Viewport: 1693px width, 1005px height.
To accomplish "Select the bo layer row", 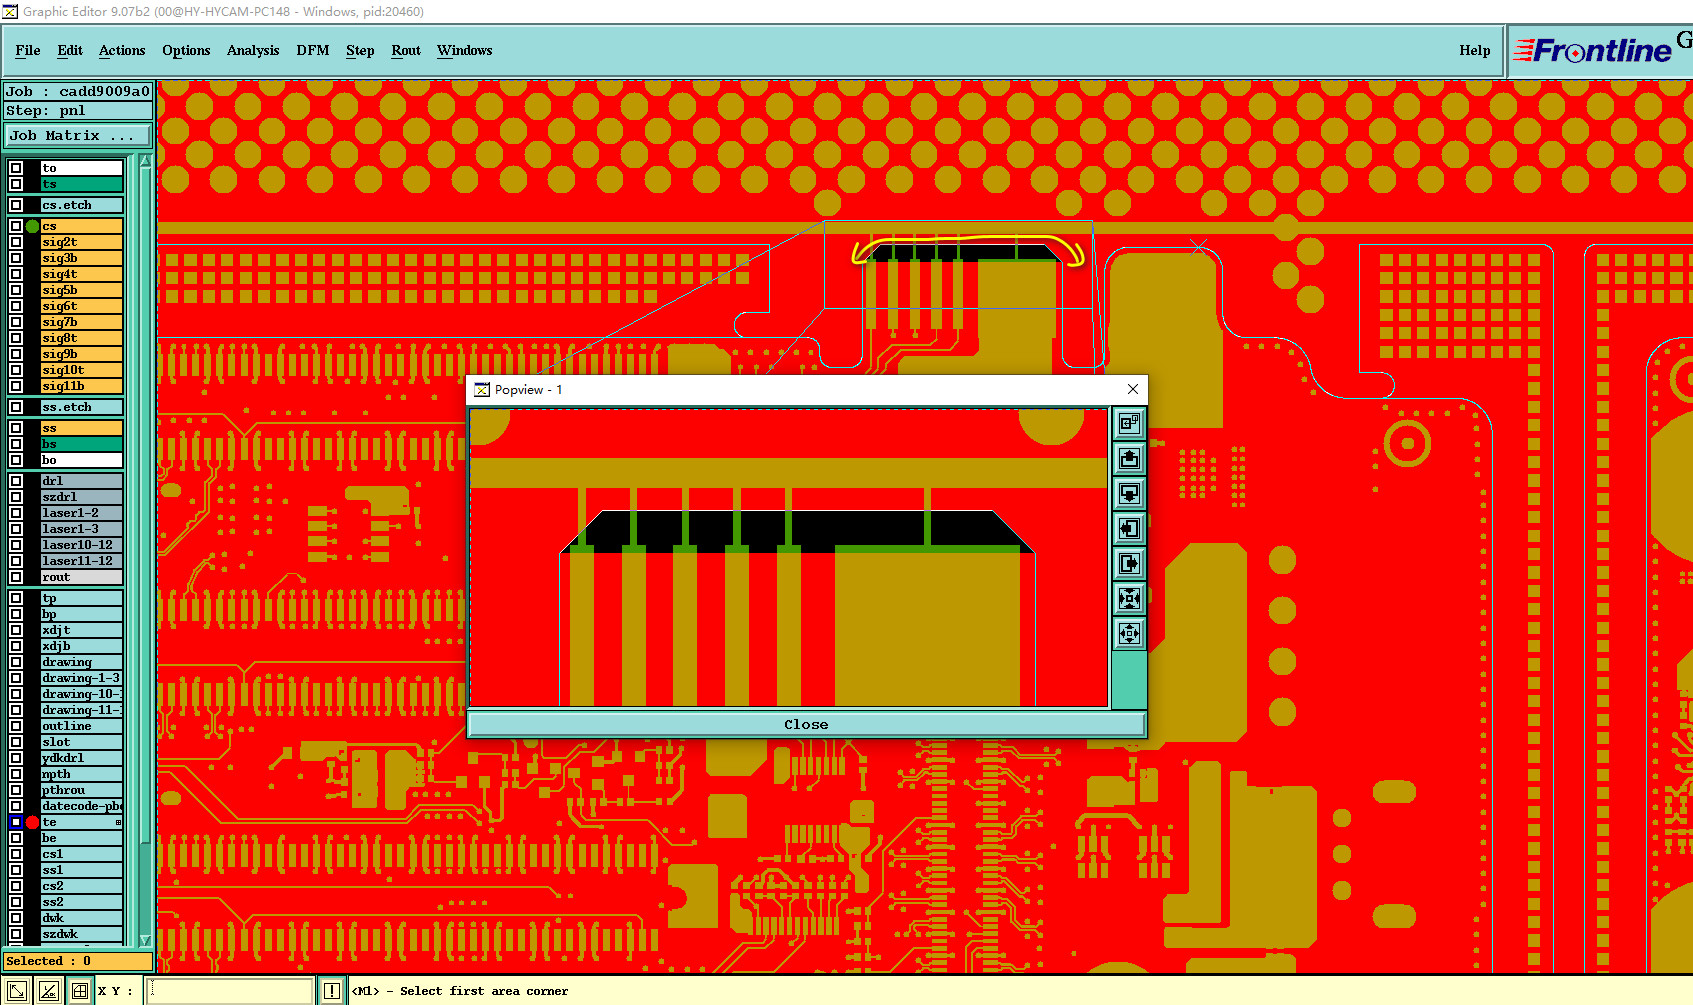I will 81,460.
